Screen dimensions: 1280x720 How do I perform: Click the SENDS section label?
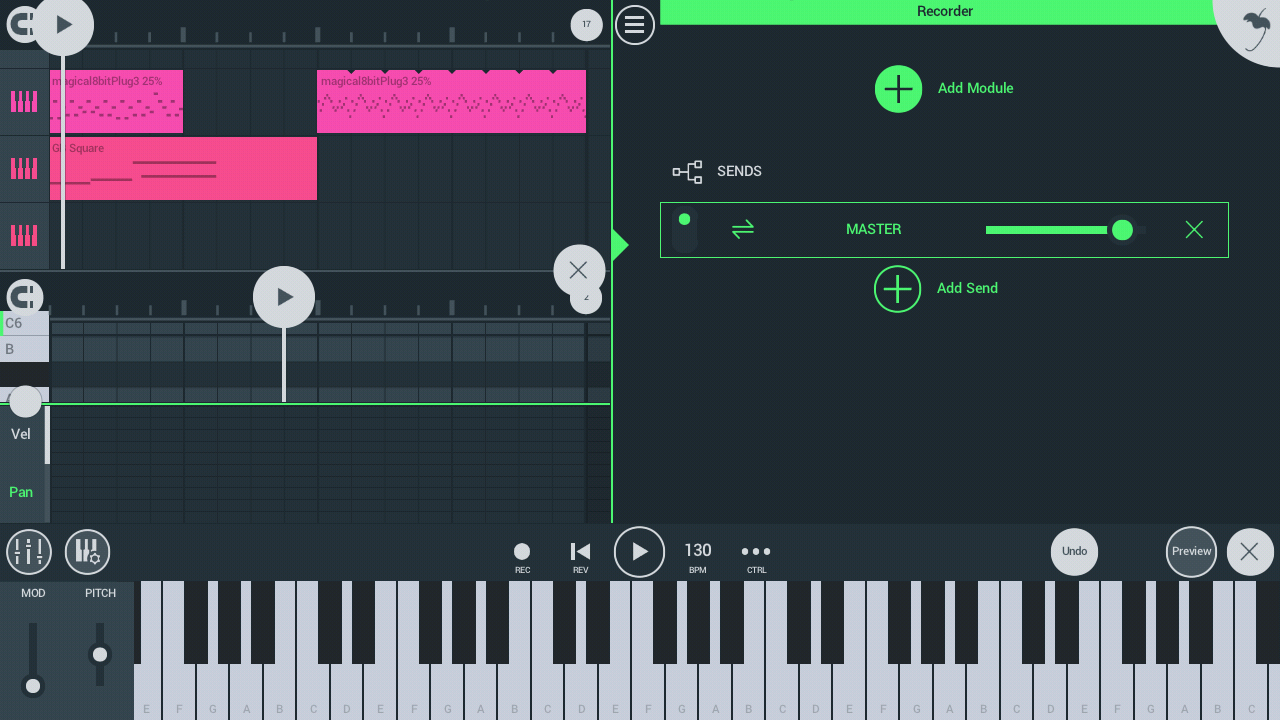point(739,172)
